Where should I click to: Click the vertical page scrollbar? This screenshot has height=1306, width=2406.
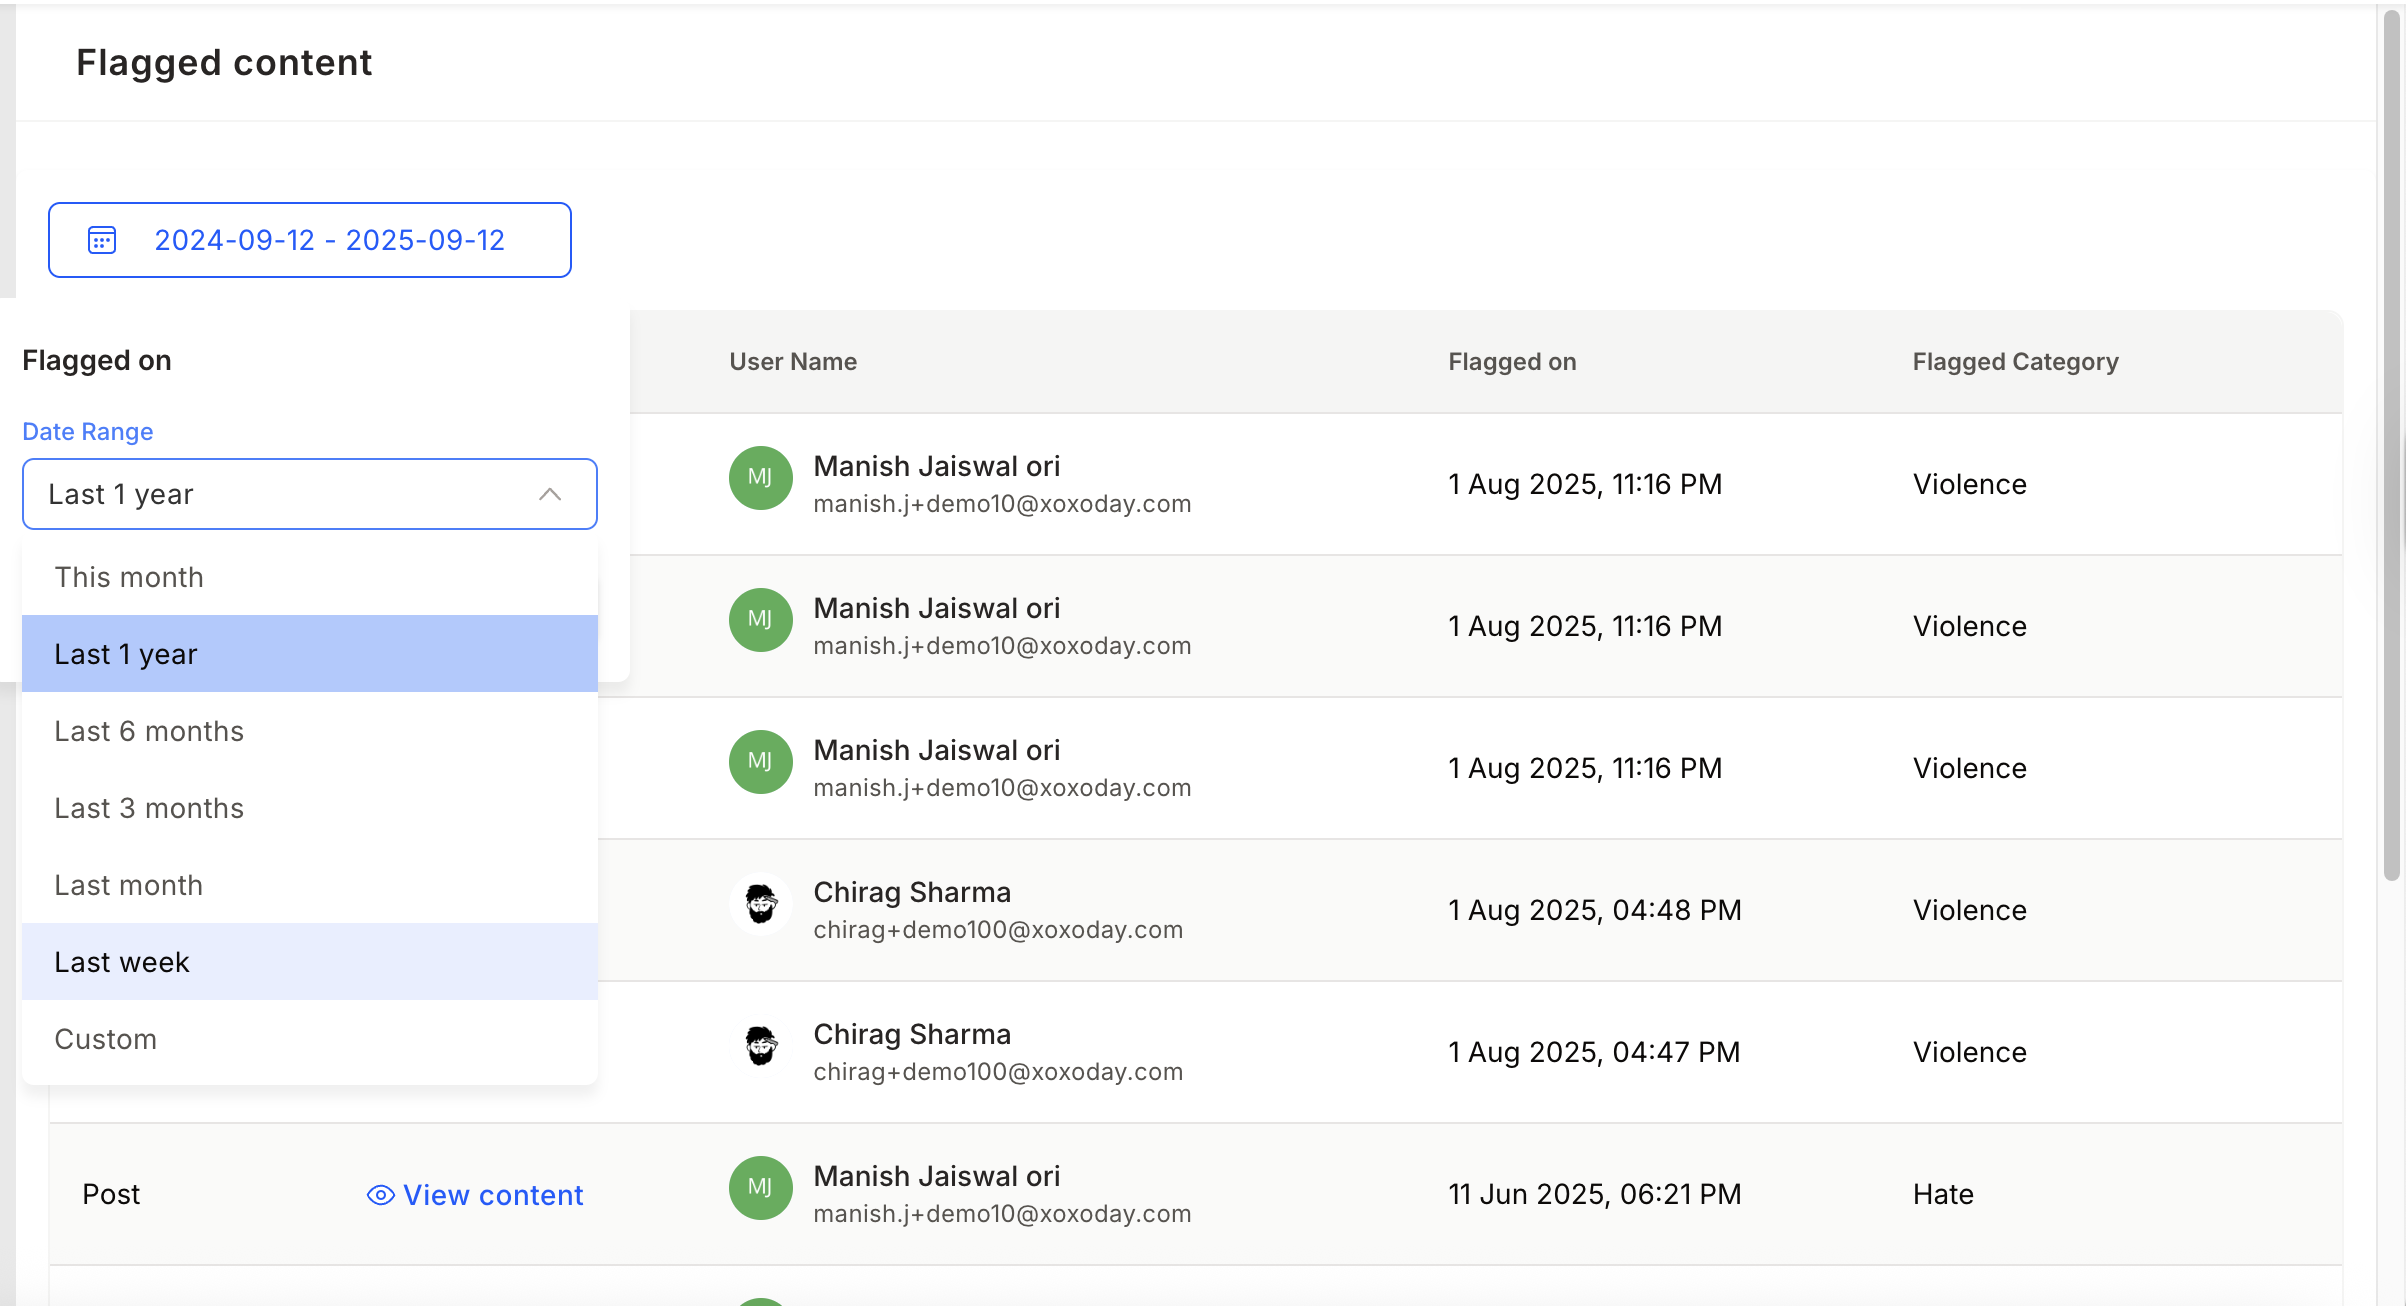[x=2391, y=445]
